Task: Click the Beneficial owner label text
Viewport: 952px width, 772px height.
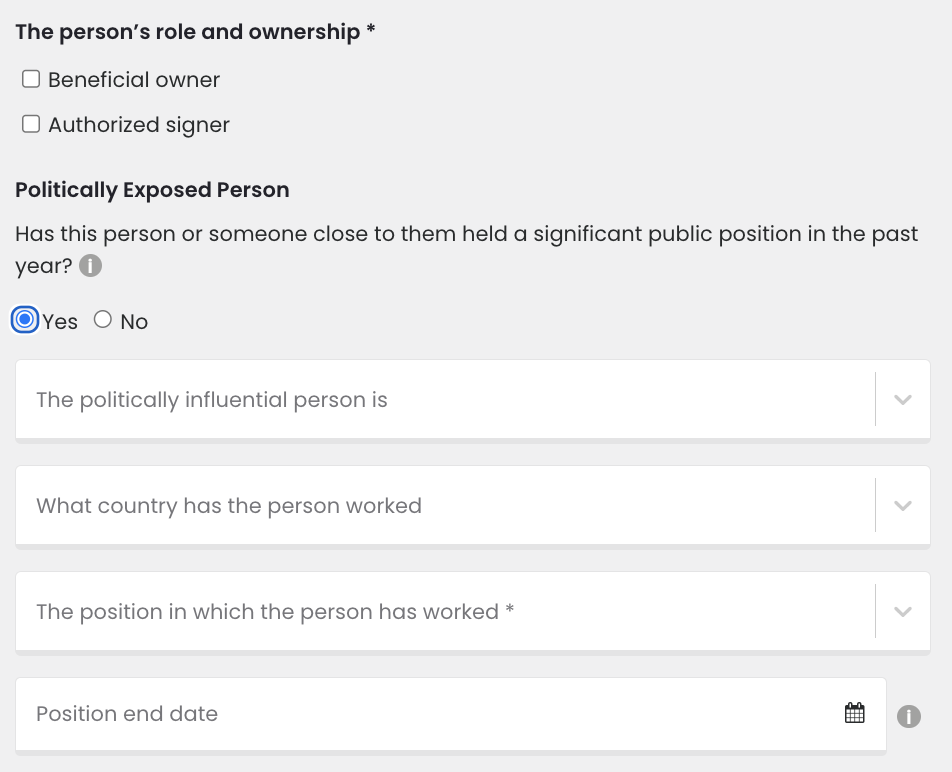Action: [134, 80]
